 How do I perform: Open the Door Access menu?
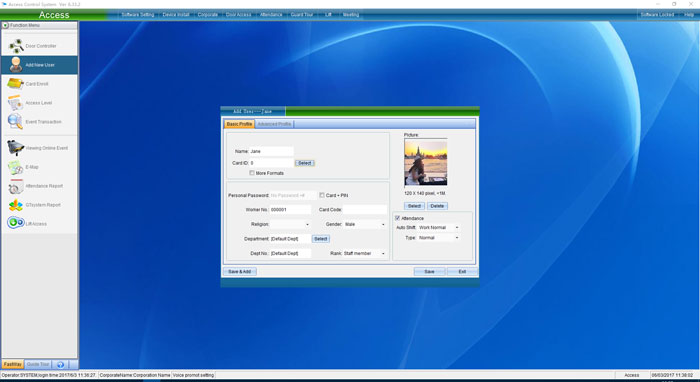click(x=238, y=15)
